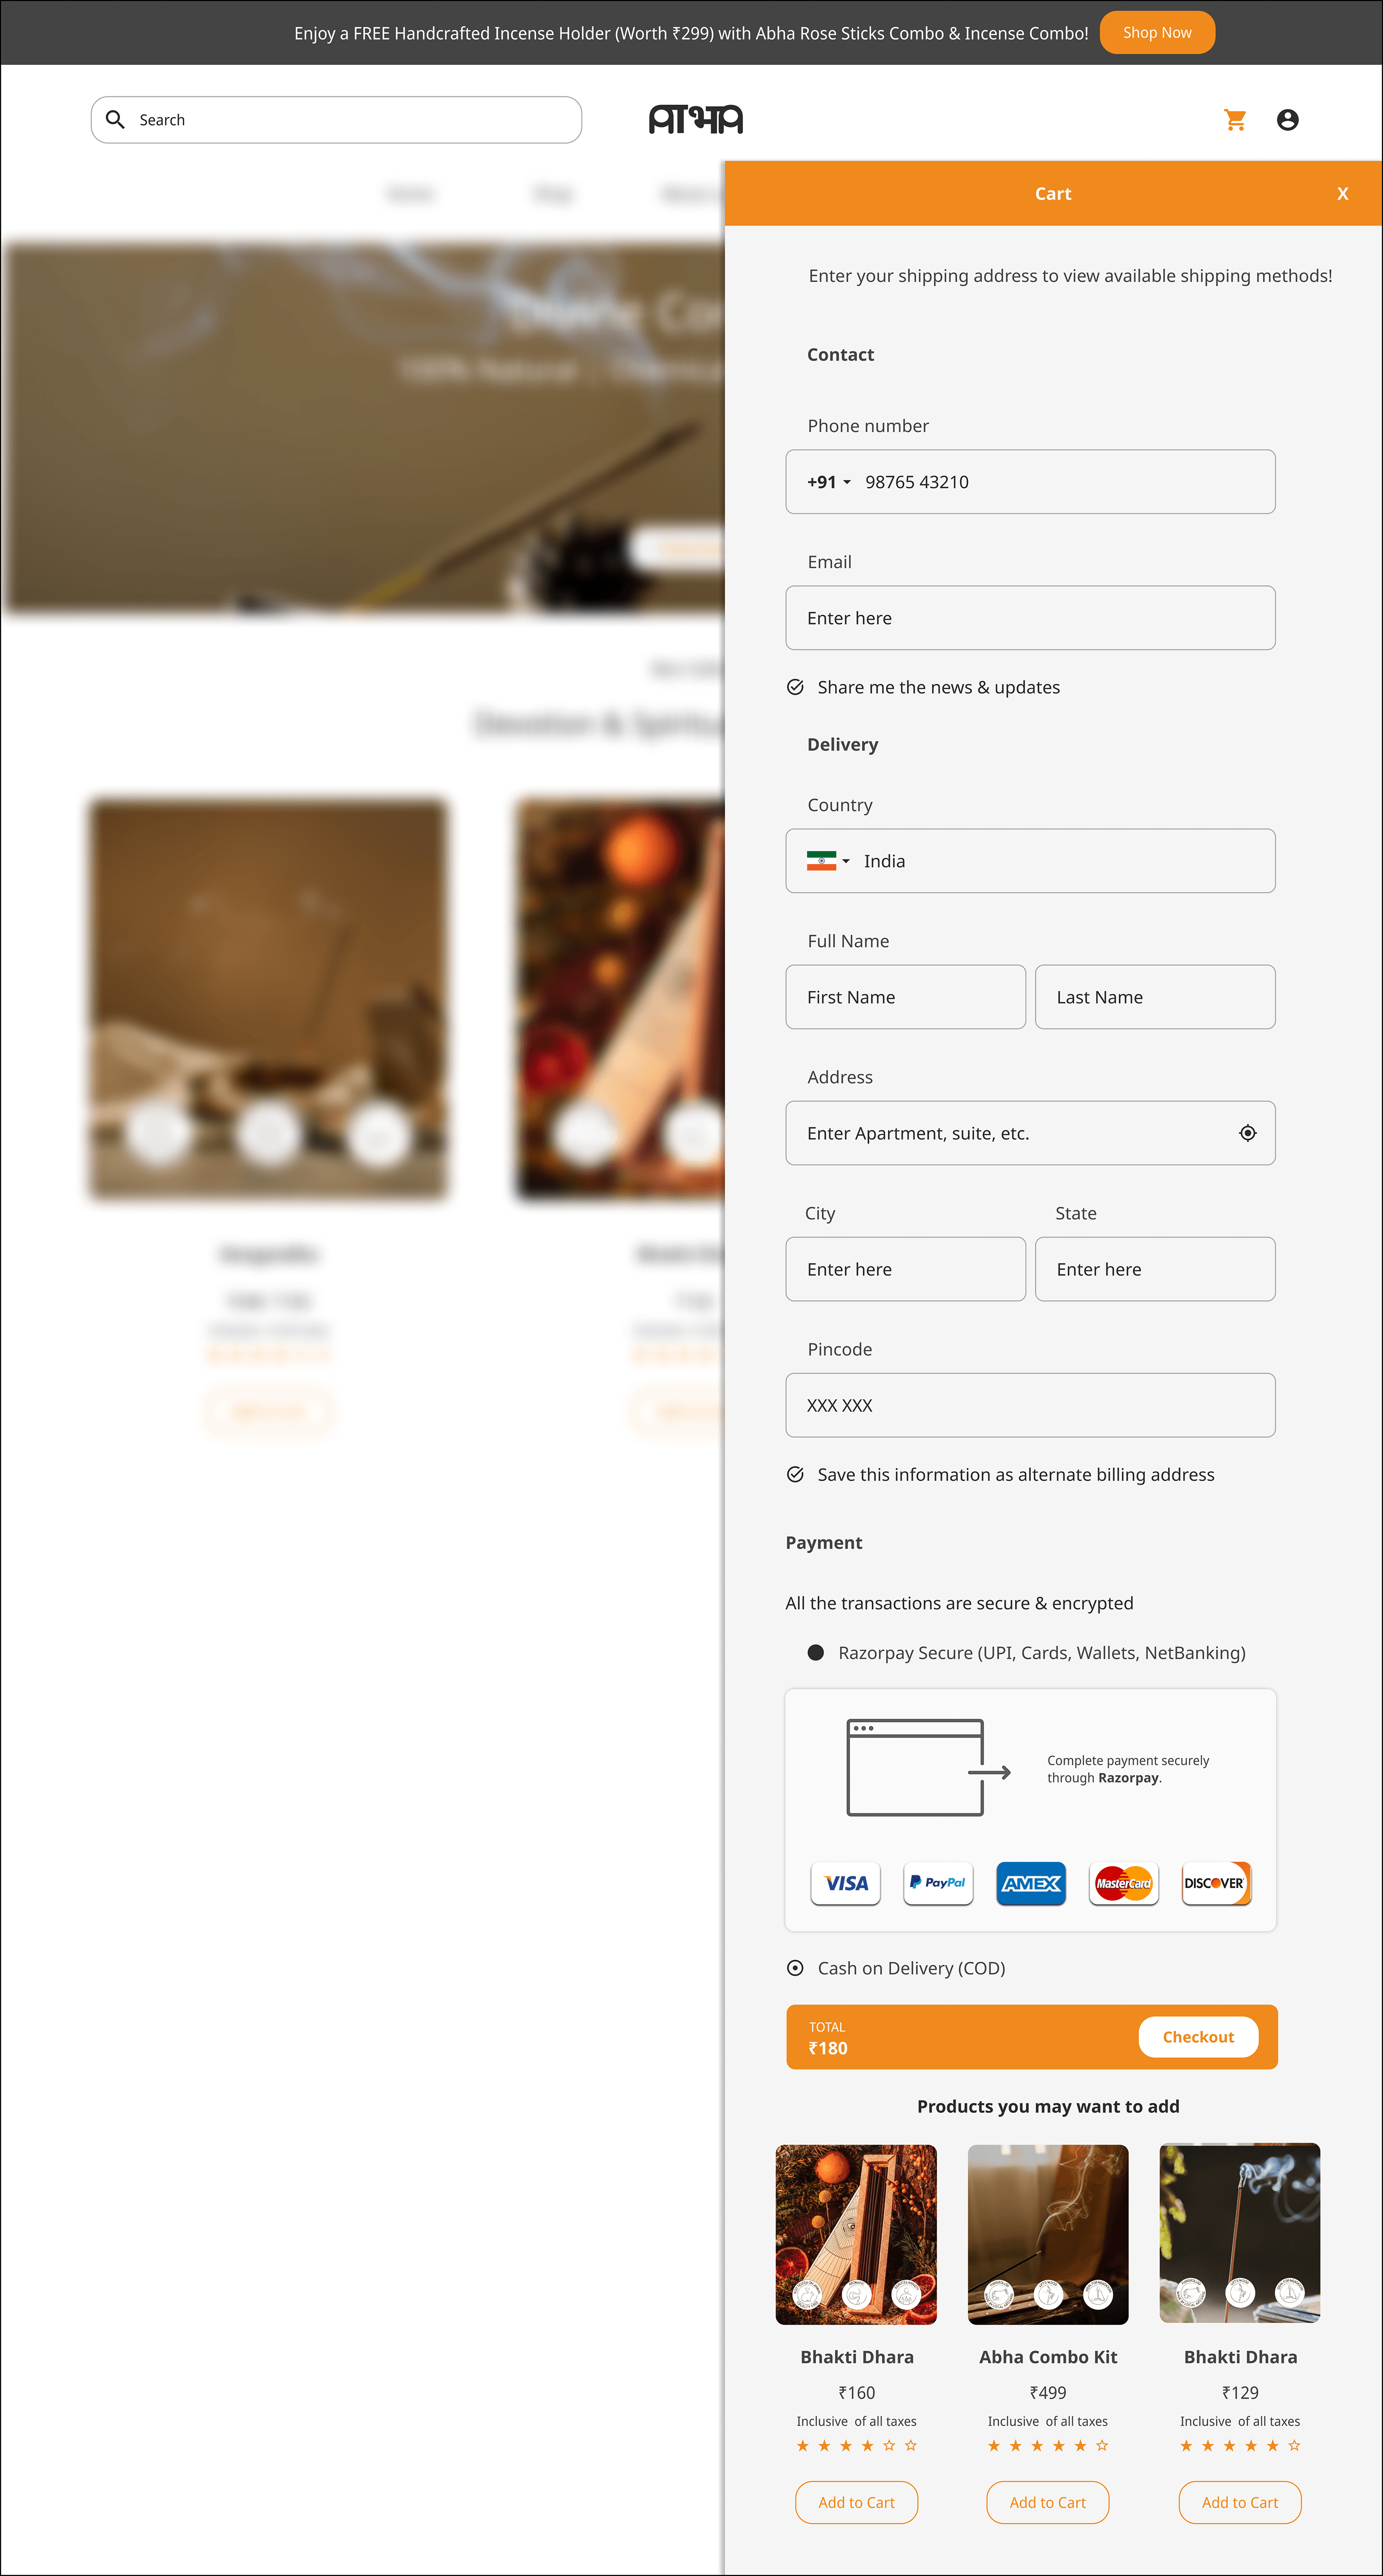Click Complete payment securely through Razorpay text
This screenshot has width=1383, height=2576.
pos(1127,1769)
